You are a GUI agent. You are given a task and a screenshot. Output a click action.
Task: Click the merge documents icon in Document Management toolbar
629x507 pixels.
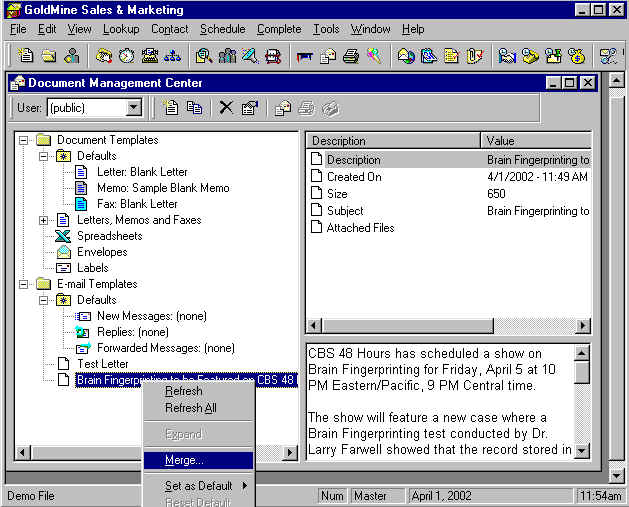click(283, 108)
